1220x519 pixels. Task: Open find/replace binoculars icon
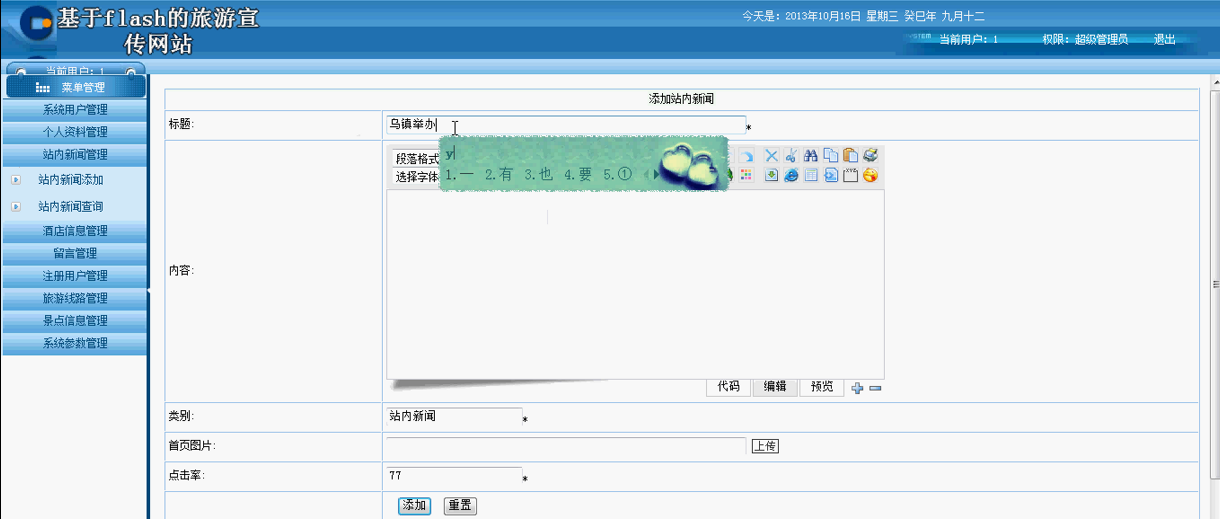(811, 155)
